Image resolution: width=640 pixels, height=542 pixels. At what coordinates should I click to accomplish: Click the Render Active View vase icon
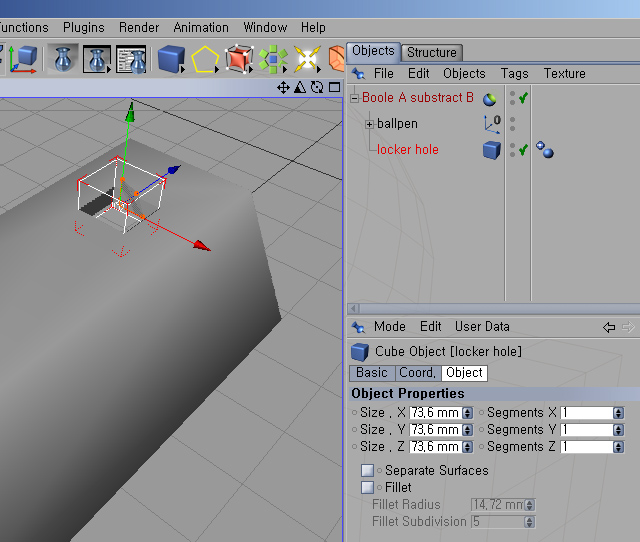64,59
